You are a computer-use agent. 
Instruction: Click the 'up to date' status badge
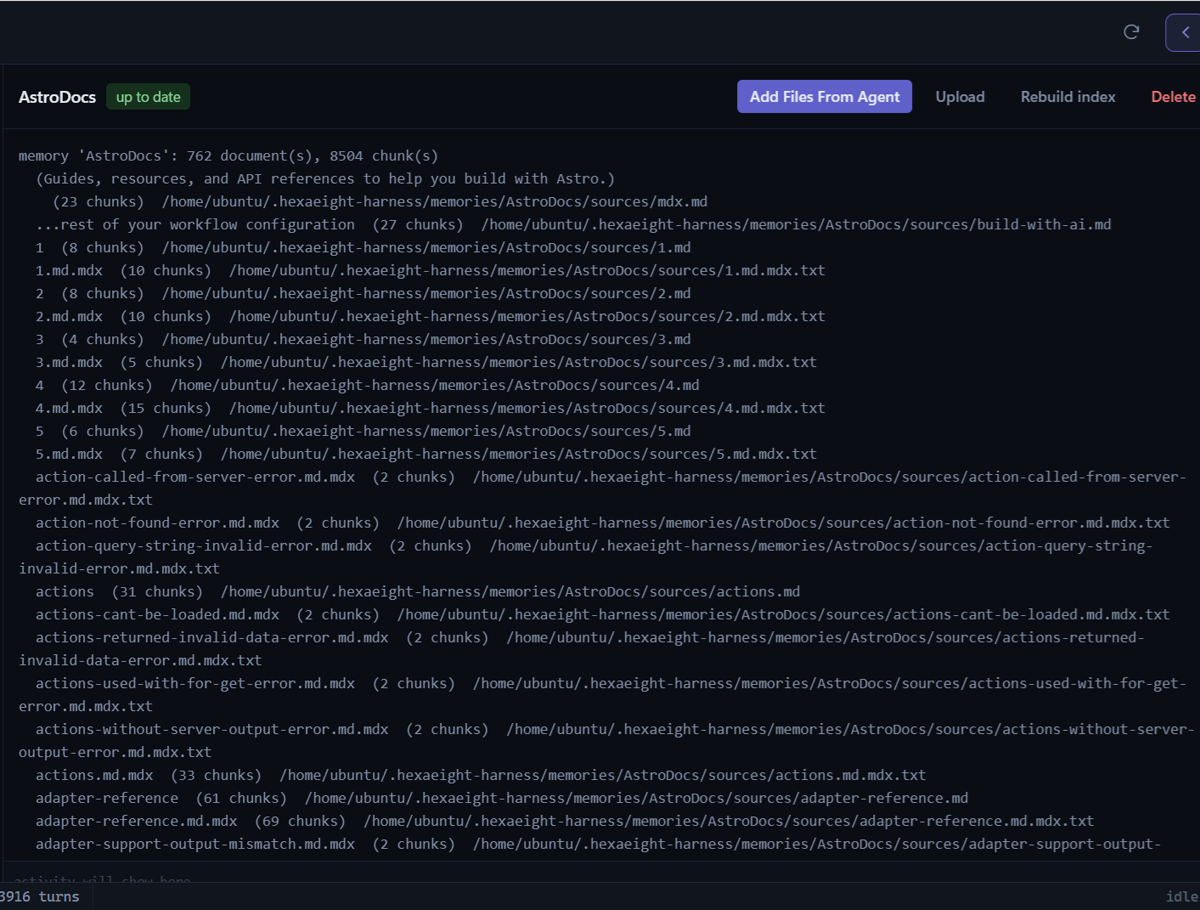tap(148, 97)
